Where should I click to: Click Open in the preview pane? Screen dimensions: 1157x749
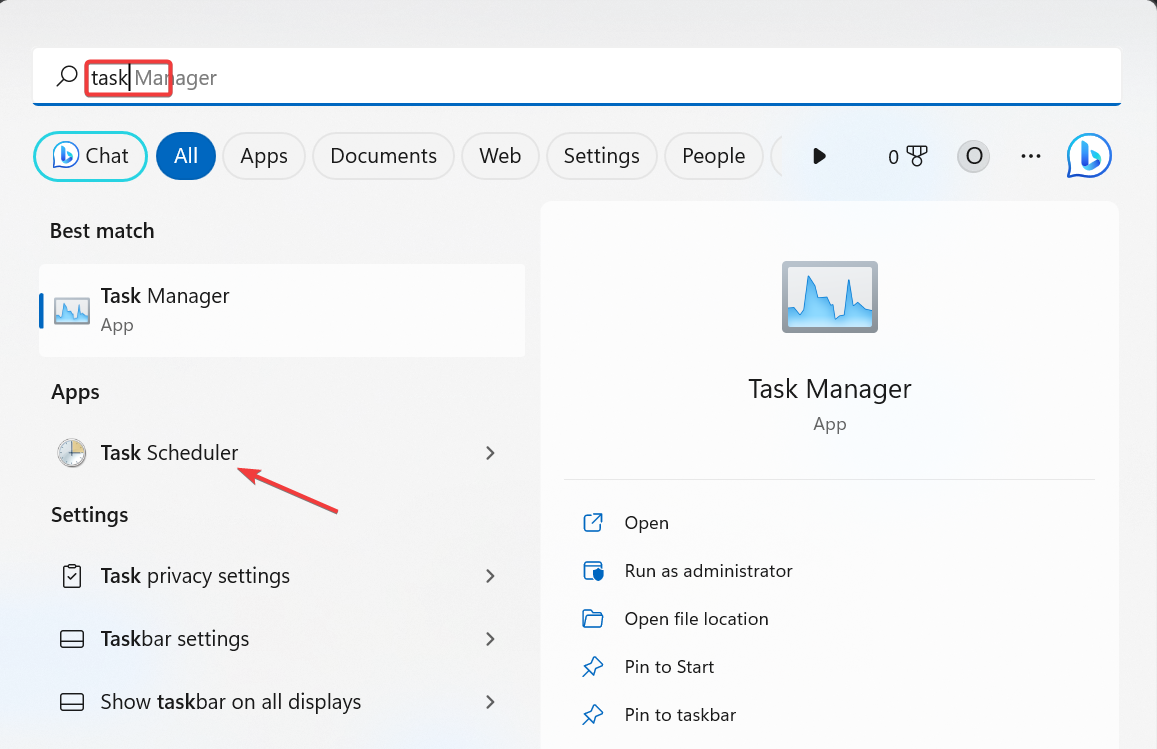646,522
